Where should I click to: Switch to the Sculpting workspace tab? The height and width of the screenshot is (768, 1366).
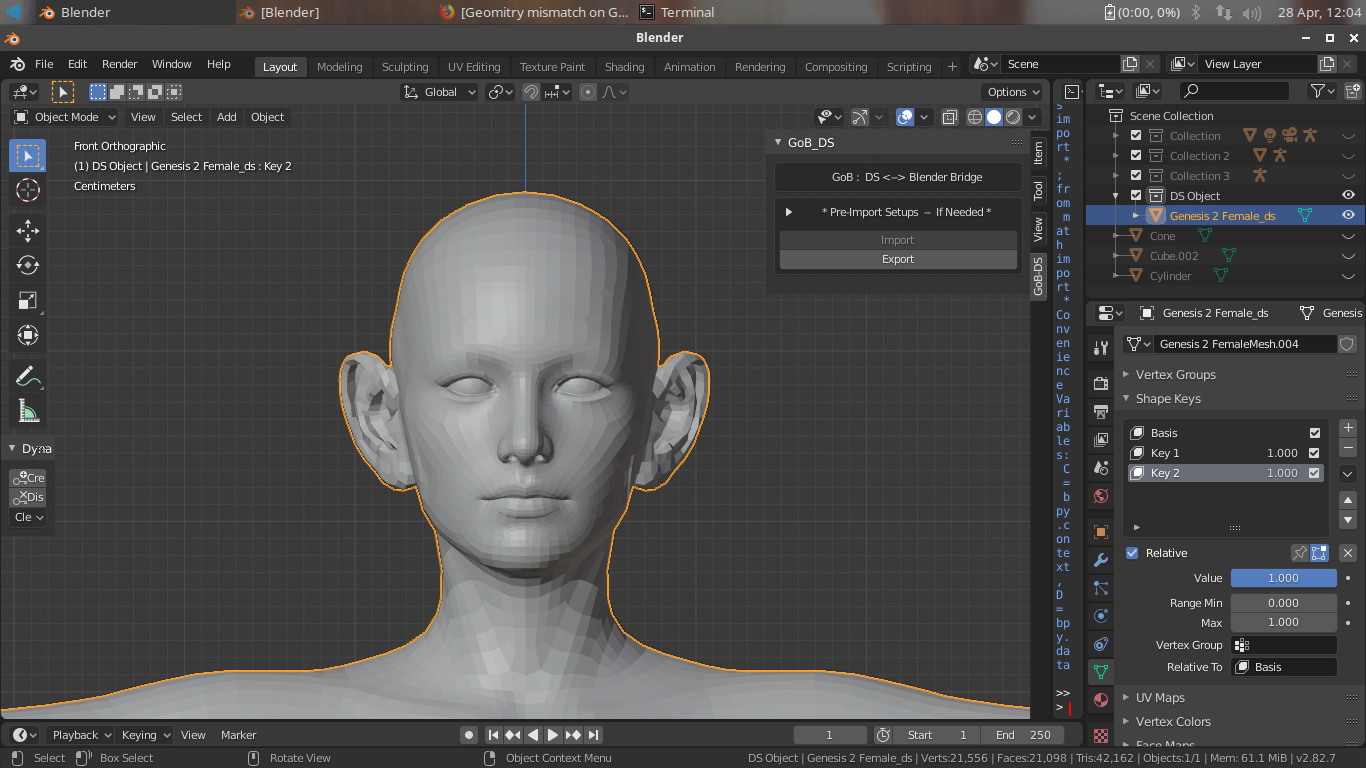tap(404, 67)
